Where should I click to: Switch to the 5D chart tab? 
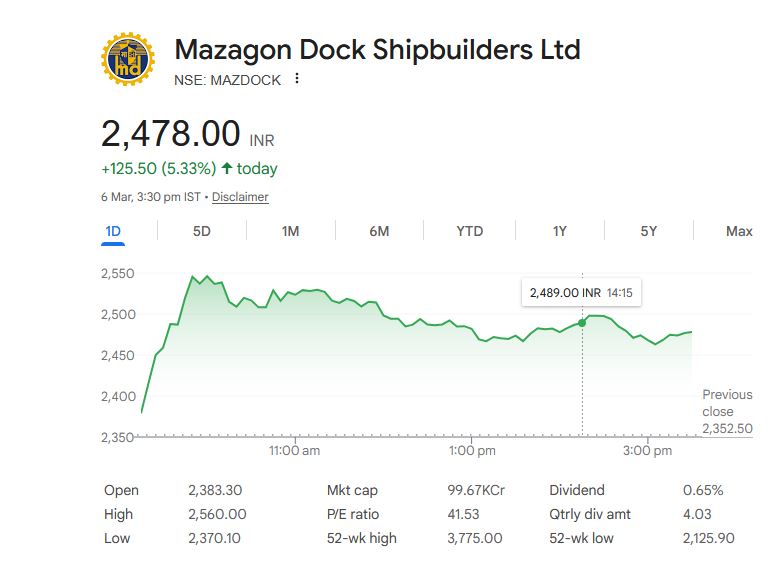pos(201,231)
